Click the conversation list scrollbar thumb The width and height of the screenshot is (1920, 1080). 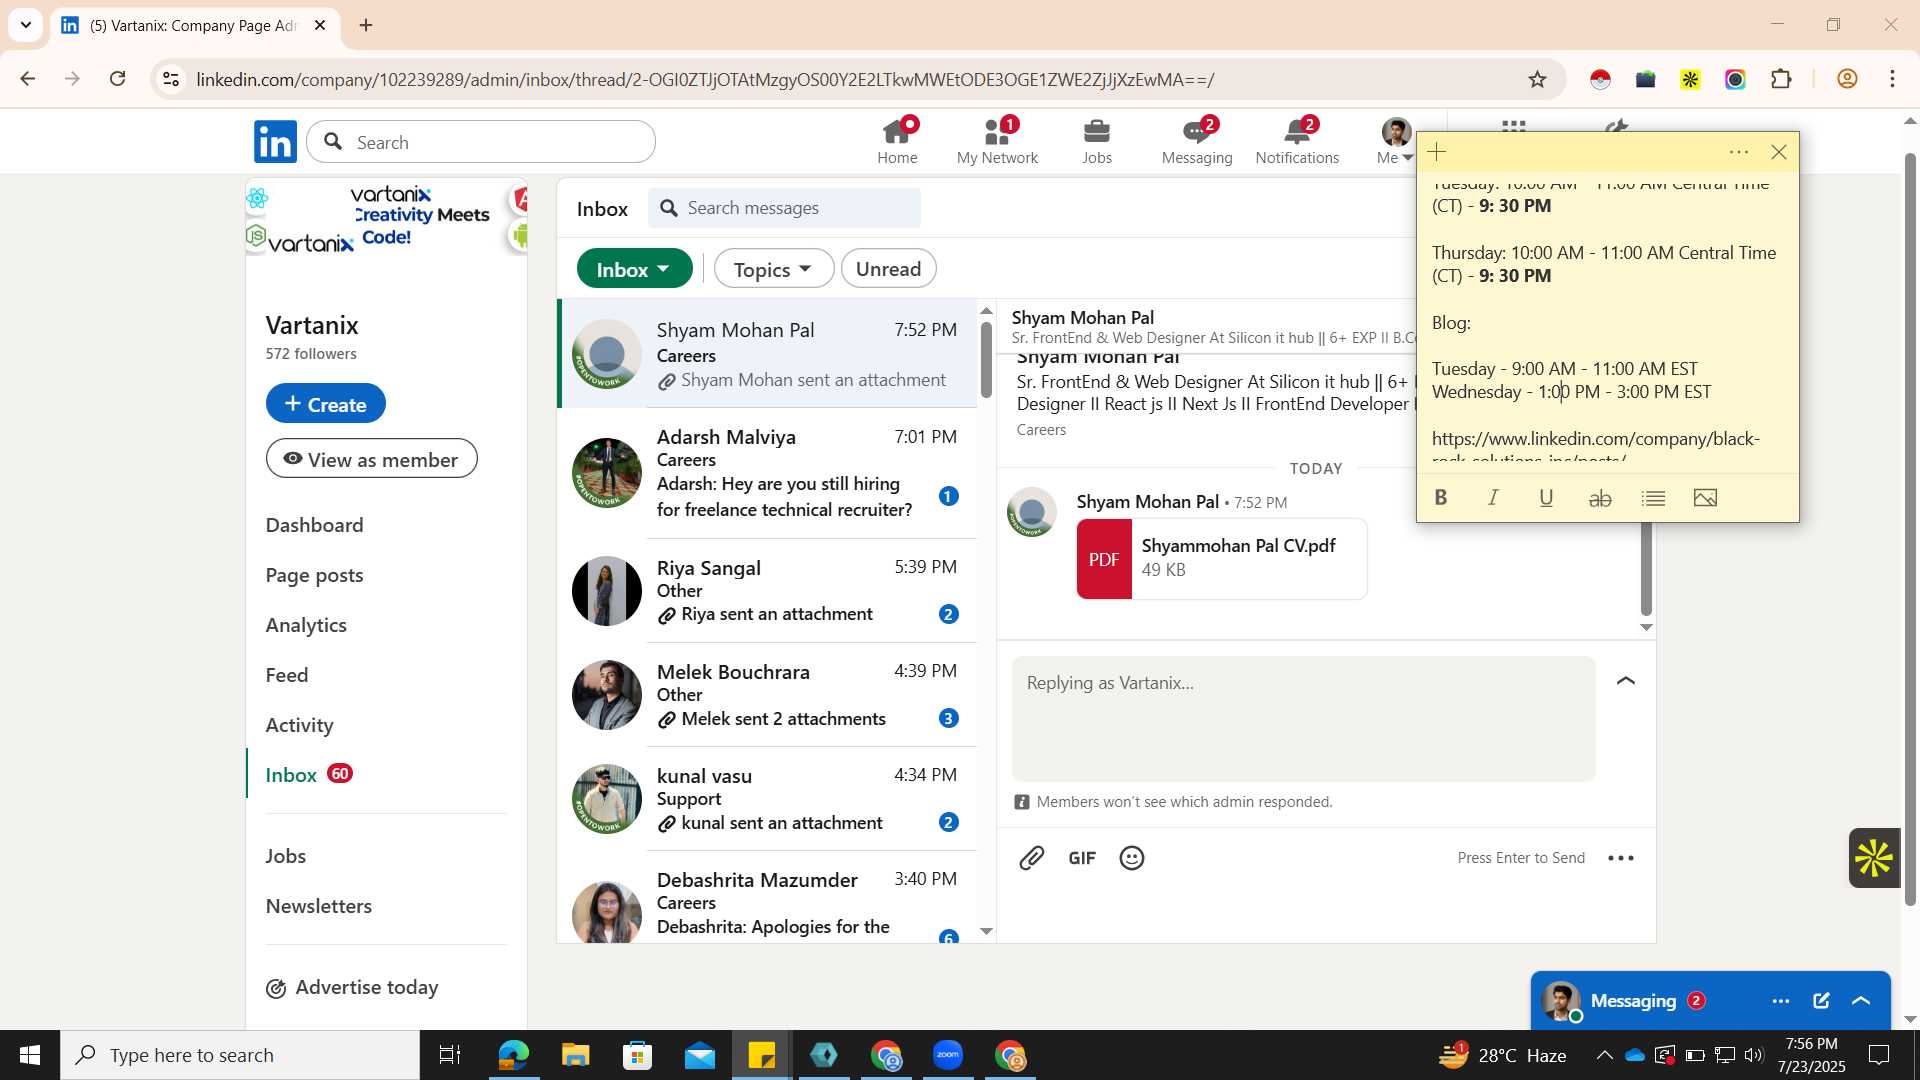point(986,360)
